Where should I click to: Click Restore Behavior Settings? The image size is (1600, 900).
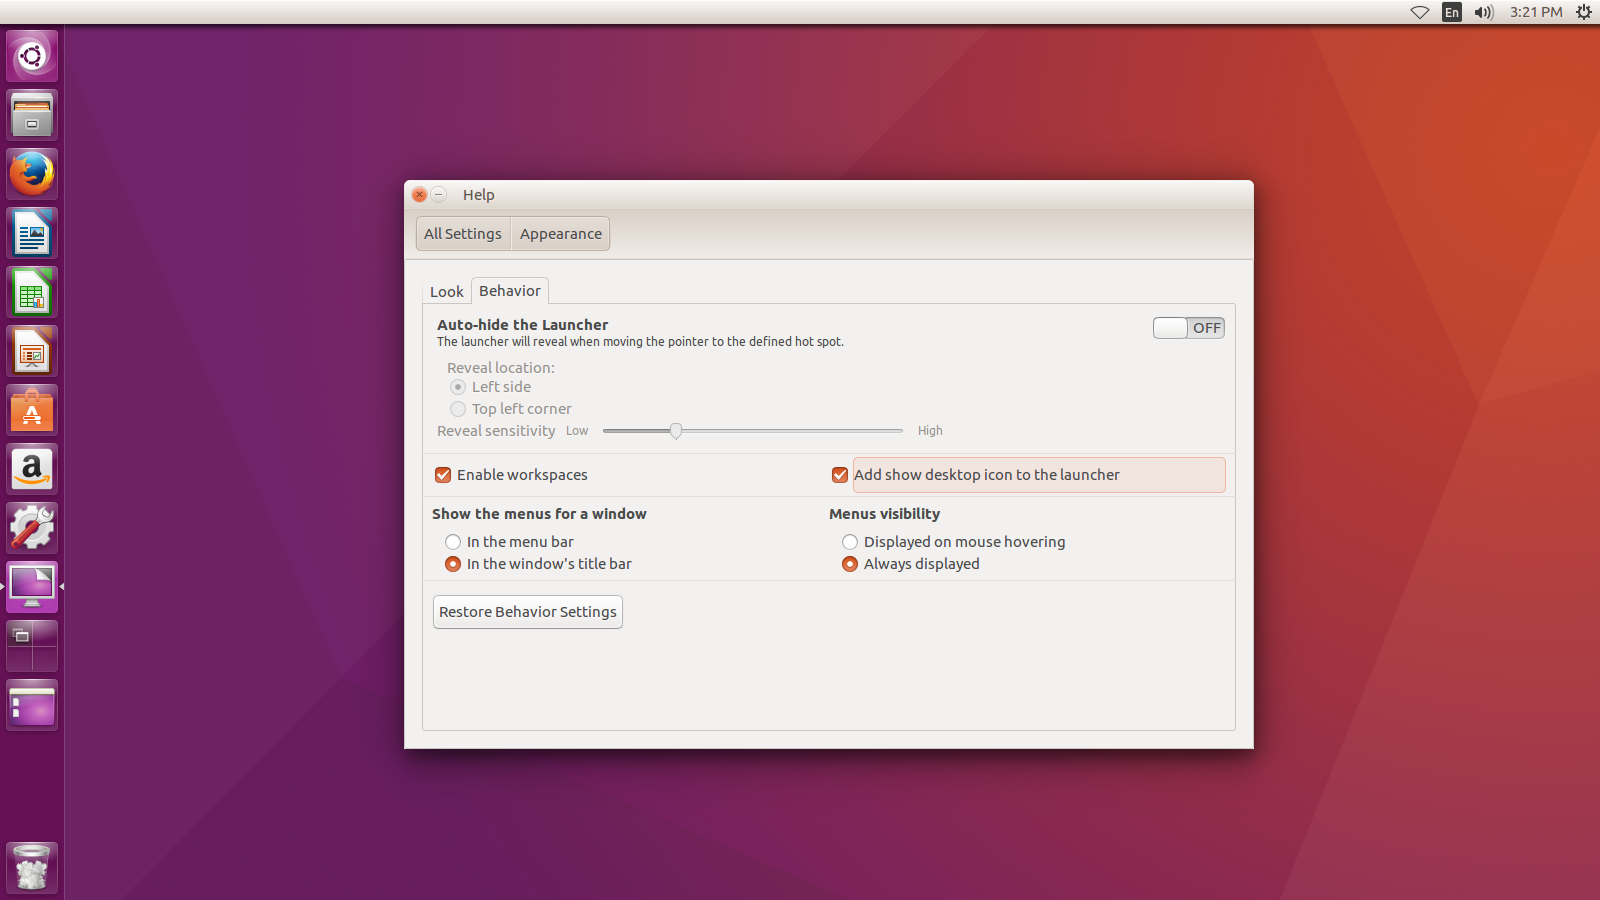click(x=528, y=612)
